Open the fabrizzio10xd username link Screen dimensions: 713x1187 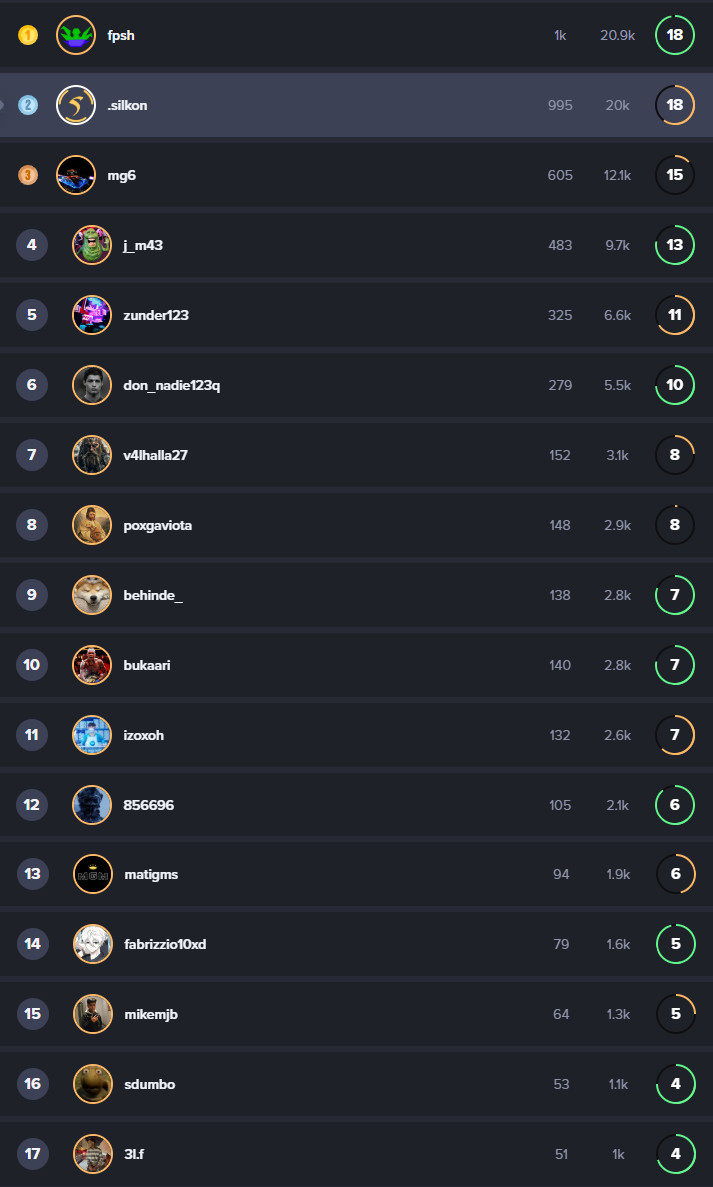(x=165, y=944)
